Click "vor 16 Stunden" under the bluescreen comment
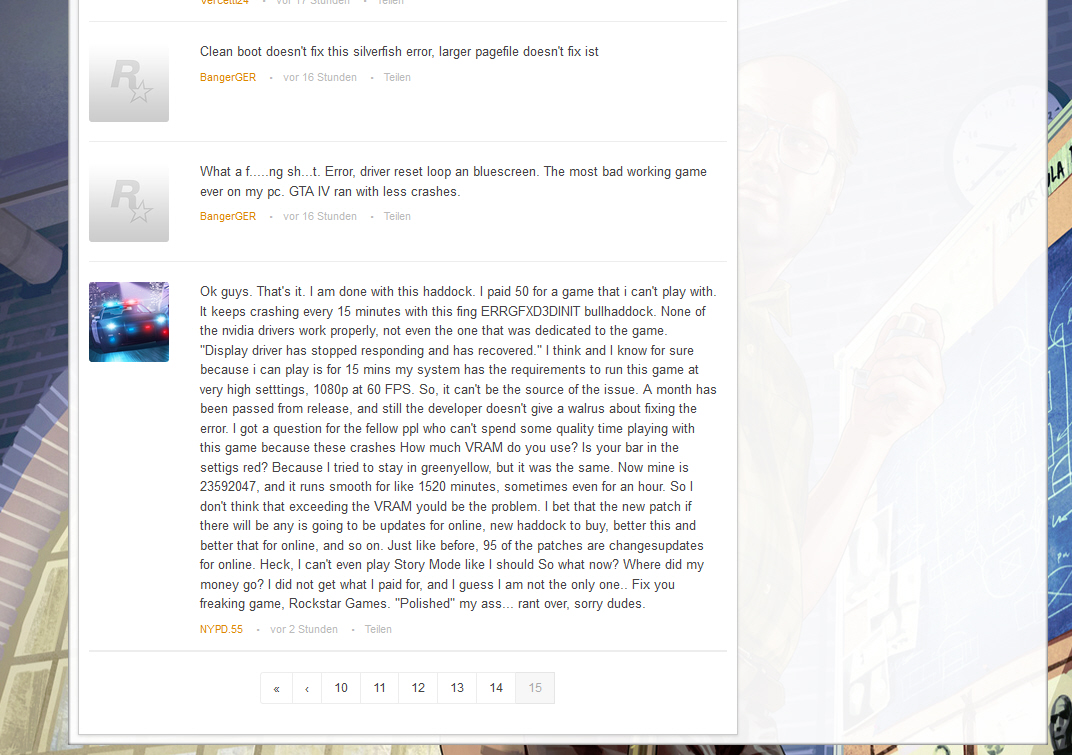Viewport: 1072px width, 755px height. pos(320,216)
